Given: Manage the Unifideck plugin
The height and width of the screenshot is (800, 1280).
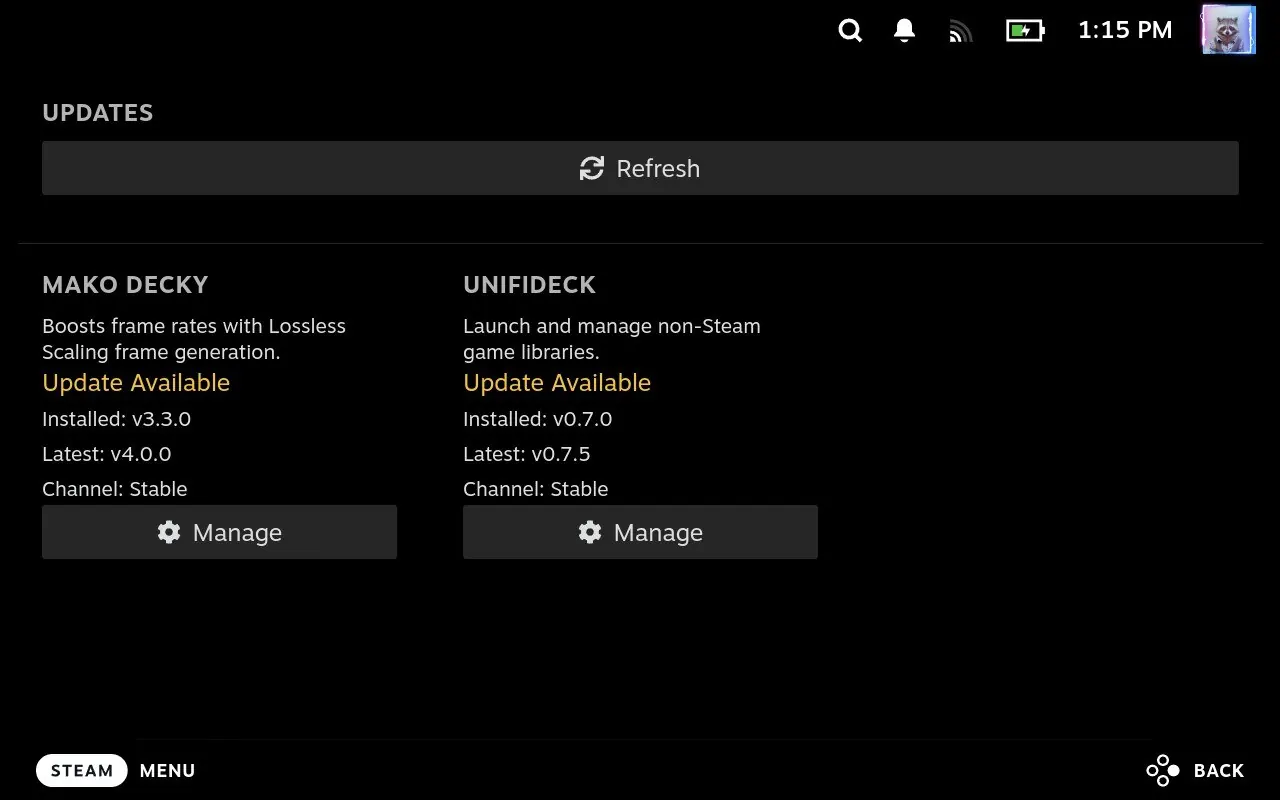Looking at the screenshot, I should tap(640, 532).
